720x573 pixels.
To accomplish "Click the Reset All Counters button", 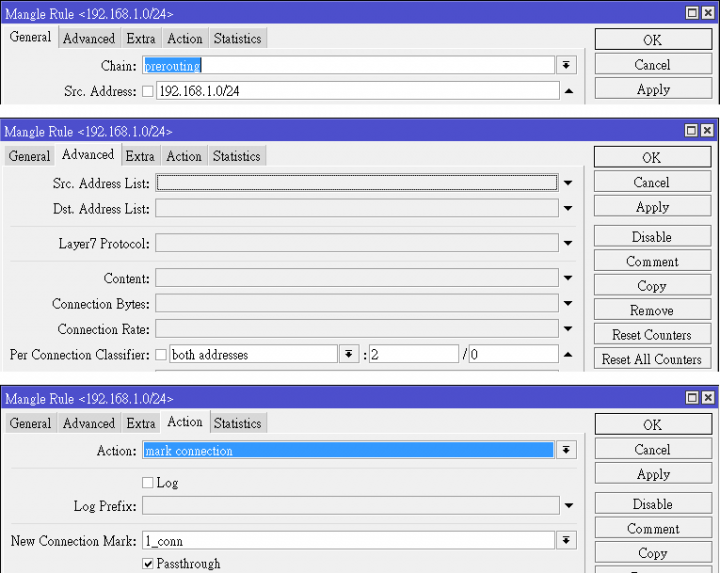I will 652,359.
